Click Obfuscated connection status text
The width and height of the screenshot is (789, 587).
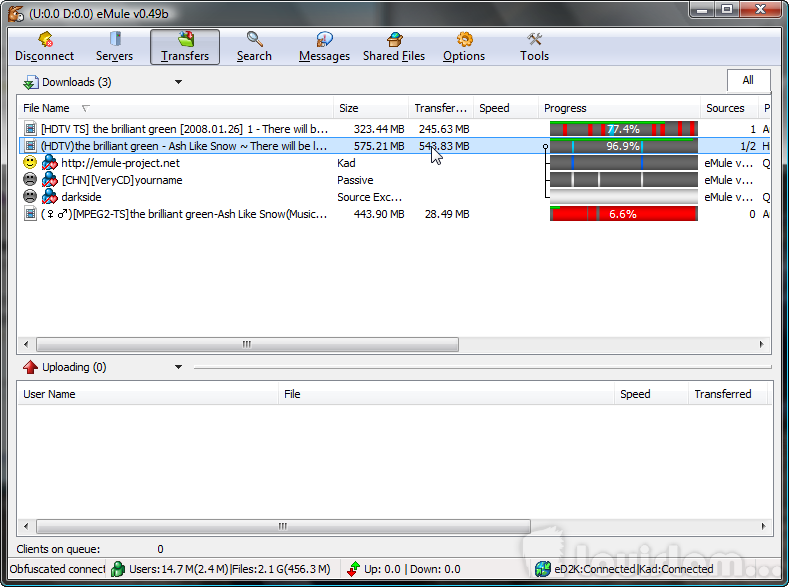click(x=57, y=569)
